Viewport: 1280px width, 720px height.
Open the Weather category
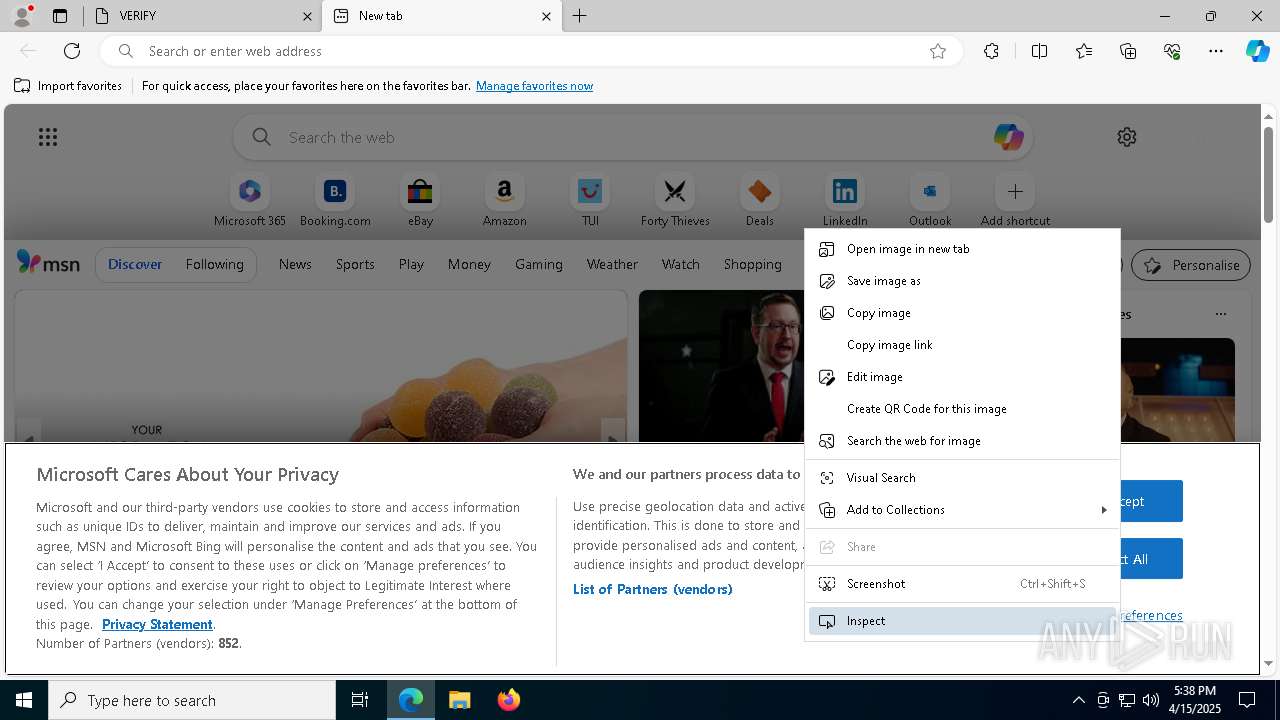point(612,264)
